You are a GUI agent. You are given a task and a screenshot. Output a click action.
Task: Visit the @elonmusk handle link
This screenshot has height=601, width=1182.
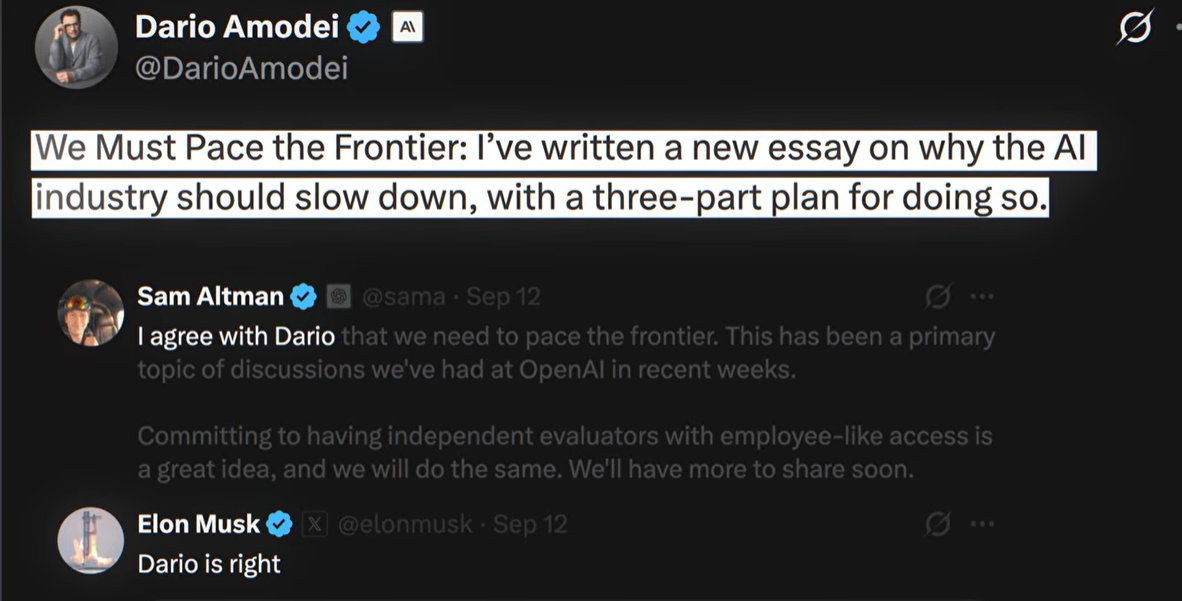pyautogui.click(x=405, y=523)
